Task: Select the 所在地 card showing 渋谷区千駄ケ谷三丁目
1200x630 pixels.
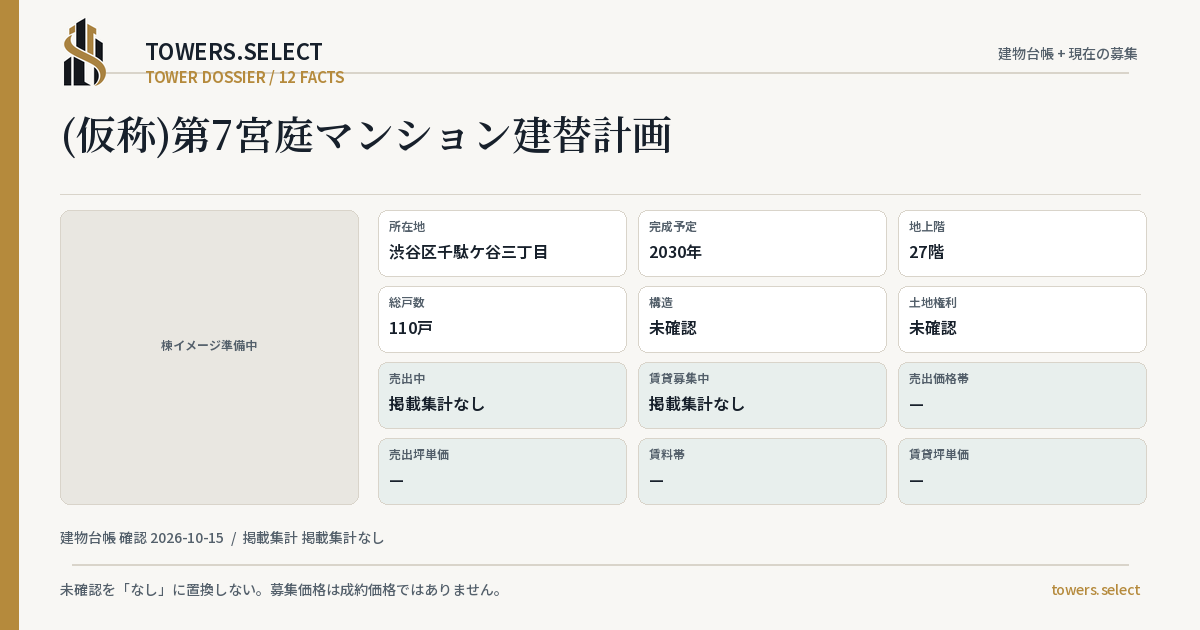Action: [502, 243]
